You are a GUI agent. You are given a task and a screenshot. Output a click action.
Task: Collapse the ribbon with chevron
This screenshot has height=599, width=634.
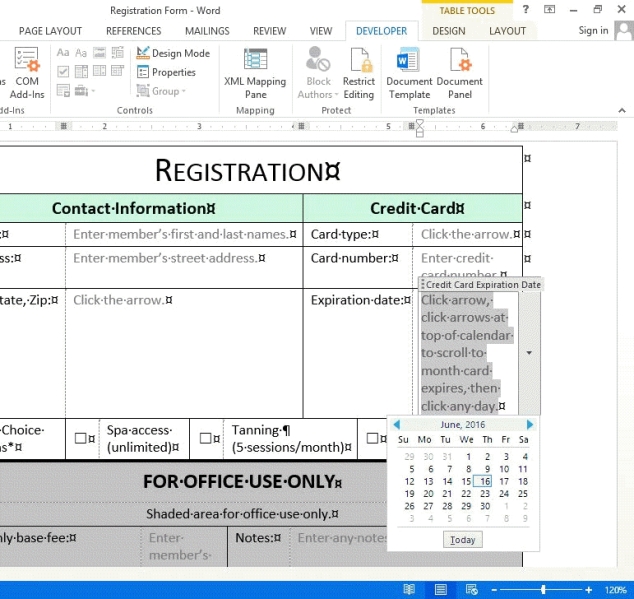pos(622,110)
